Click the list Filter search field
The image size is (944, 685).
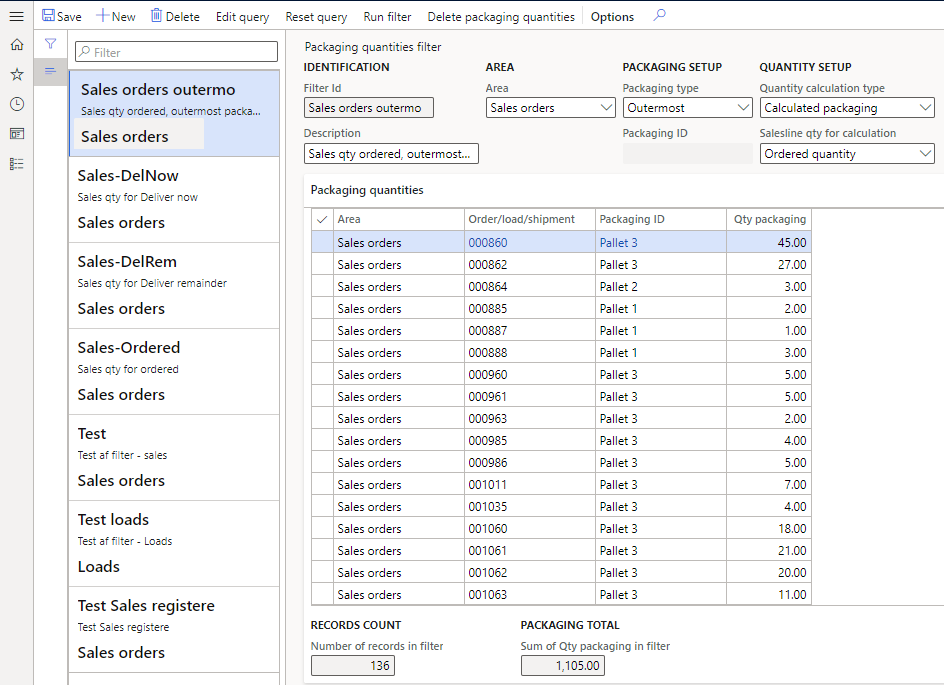(176, 52)
